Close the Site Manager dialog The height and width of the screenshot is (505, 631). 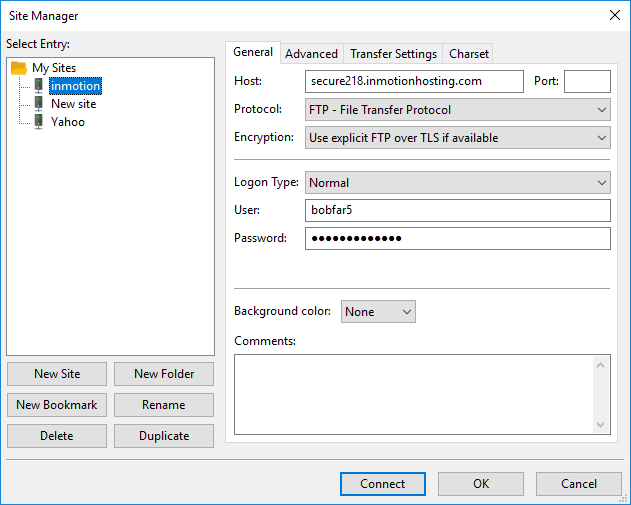(612, 15)
